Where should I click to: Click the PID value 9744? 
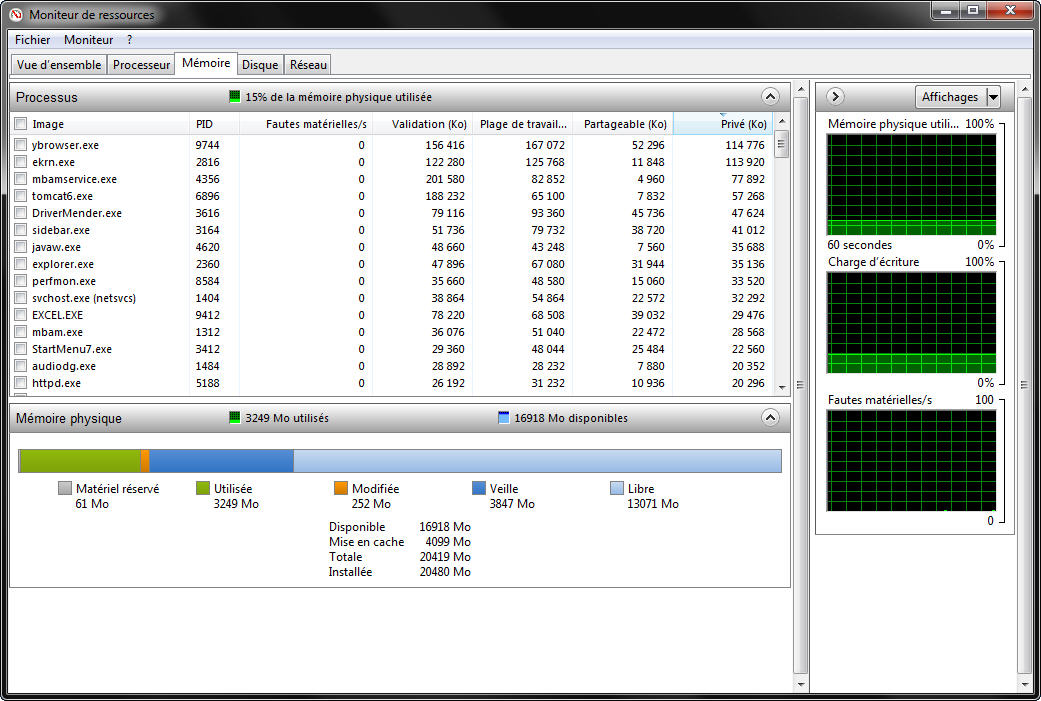(x=207, y=145)
